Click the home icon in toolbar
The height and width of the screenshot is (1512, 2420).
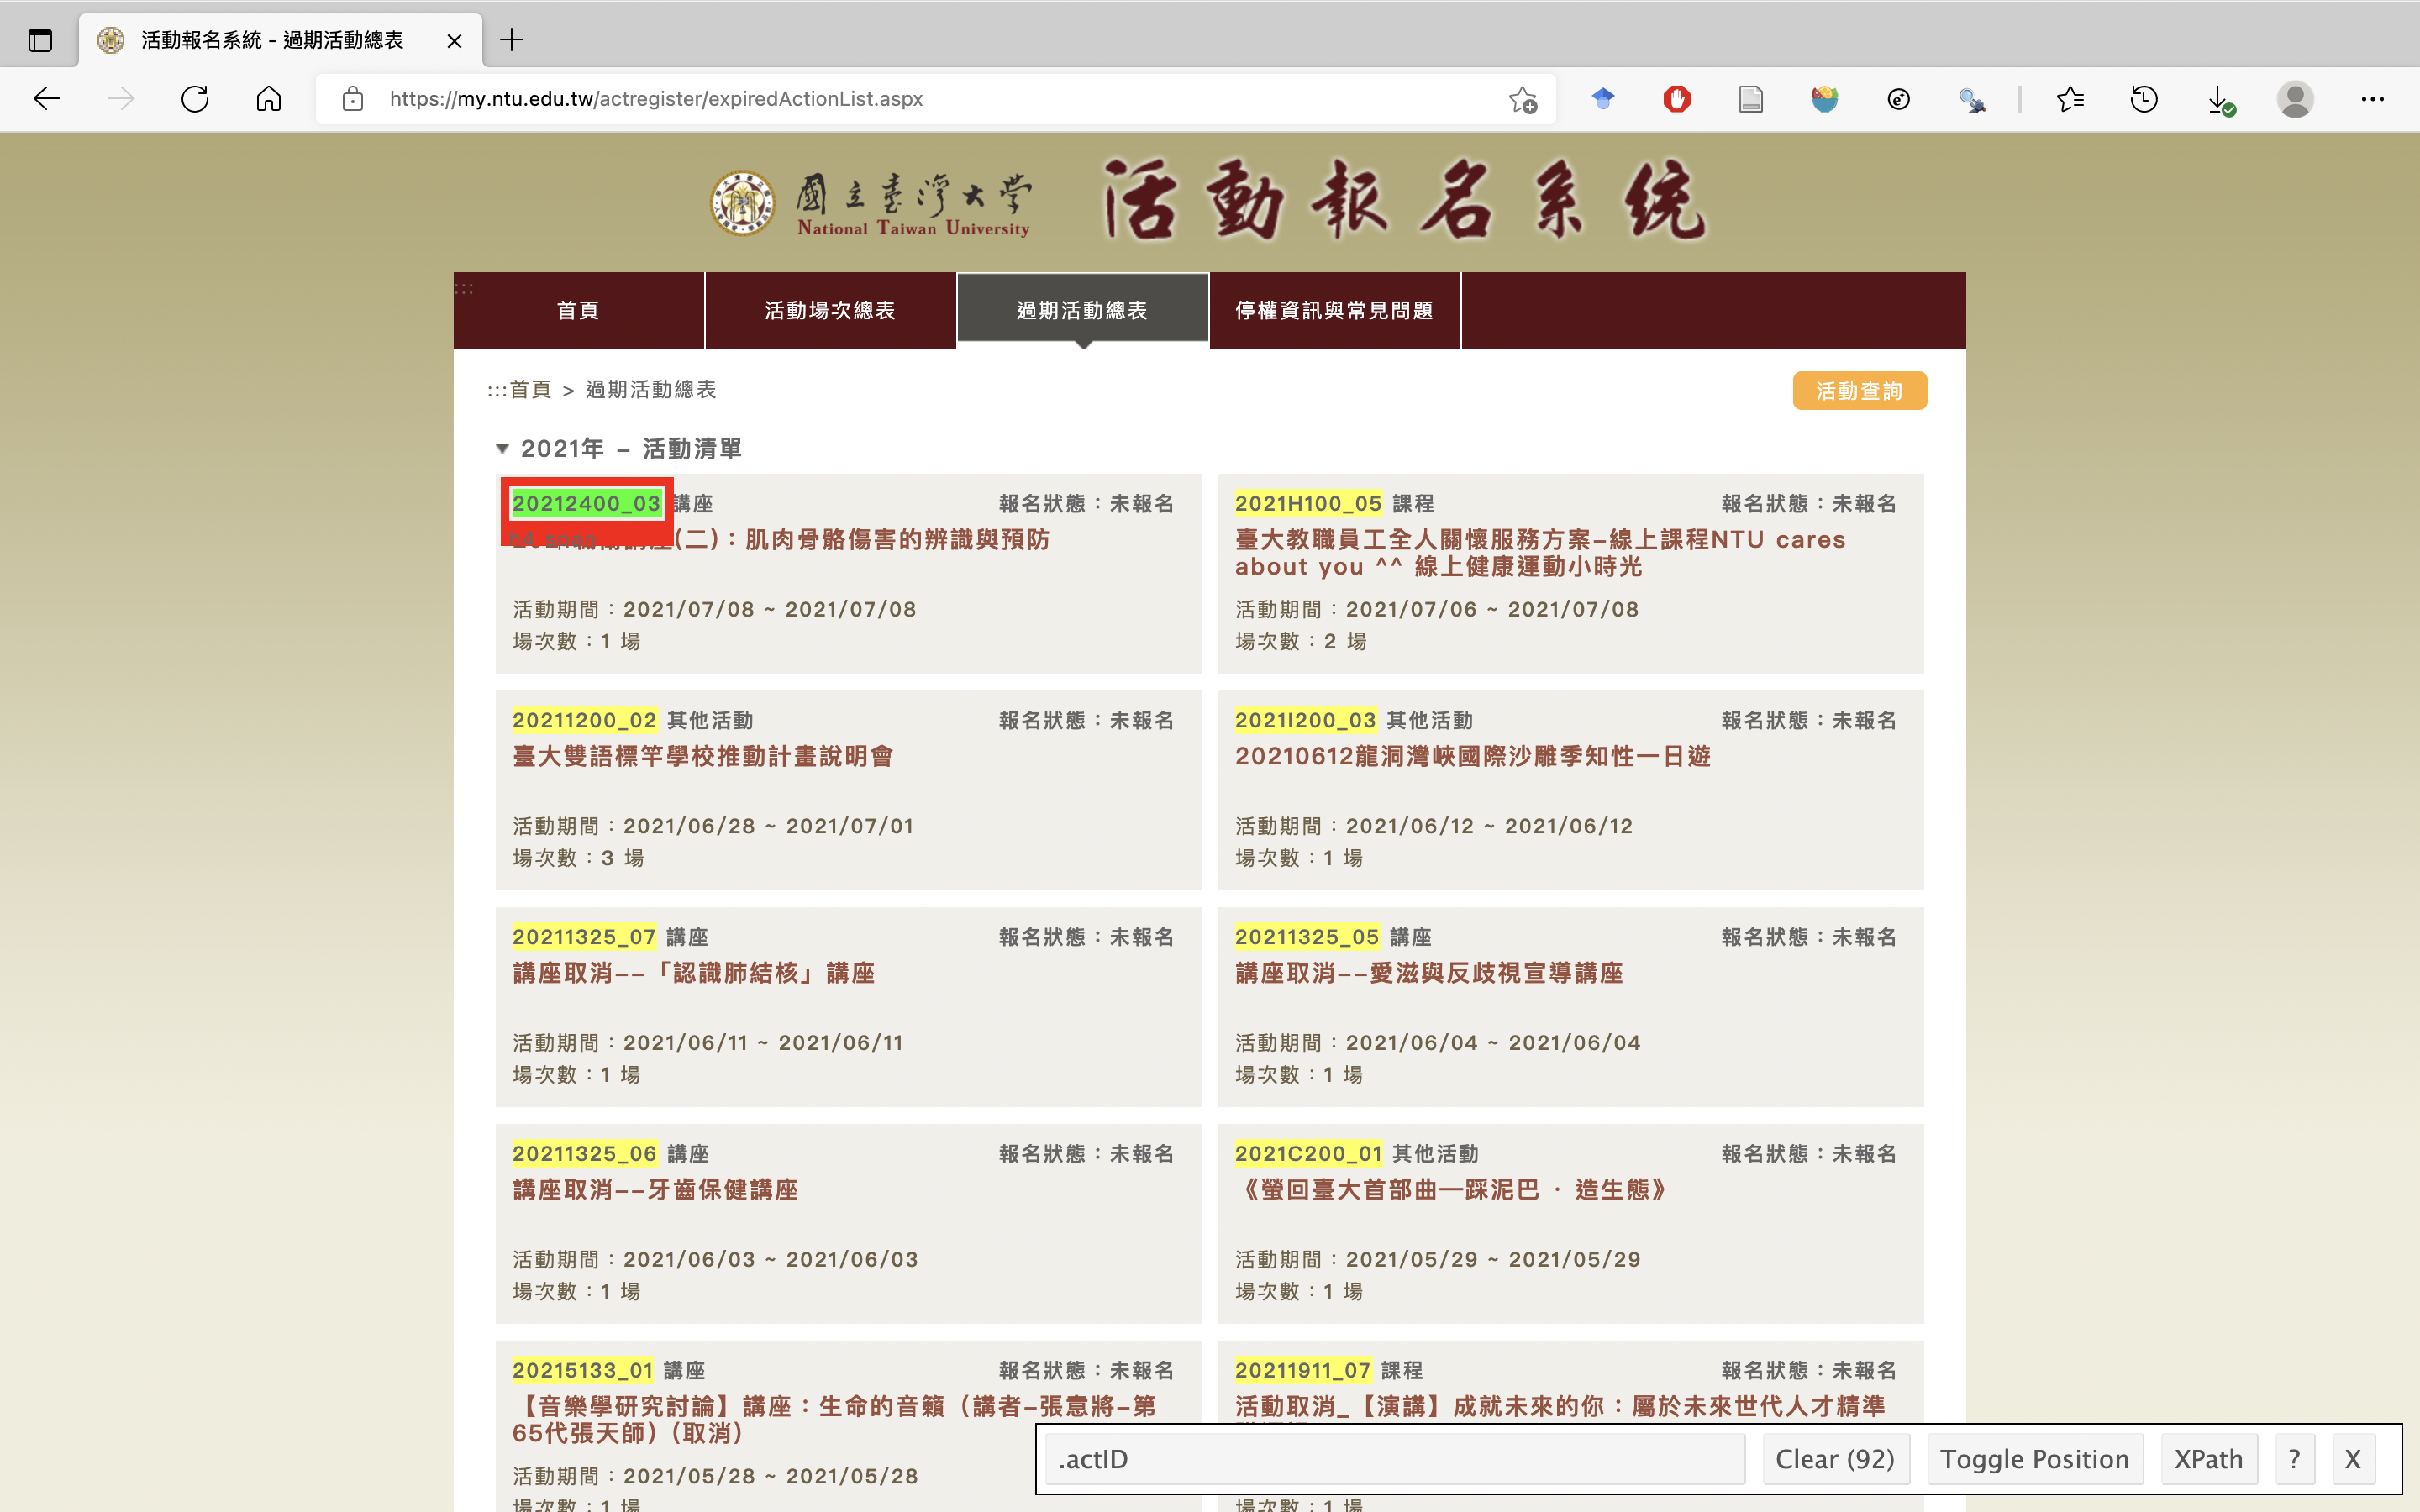(x=268, y=99)
